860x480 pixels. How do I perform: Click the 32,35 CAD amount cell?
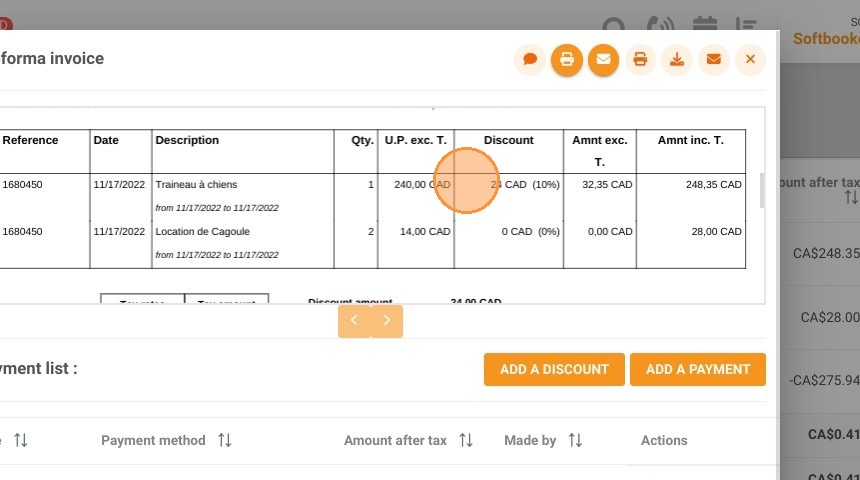[x=607, y=184]
